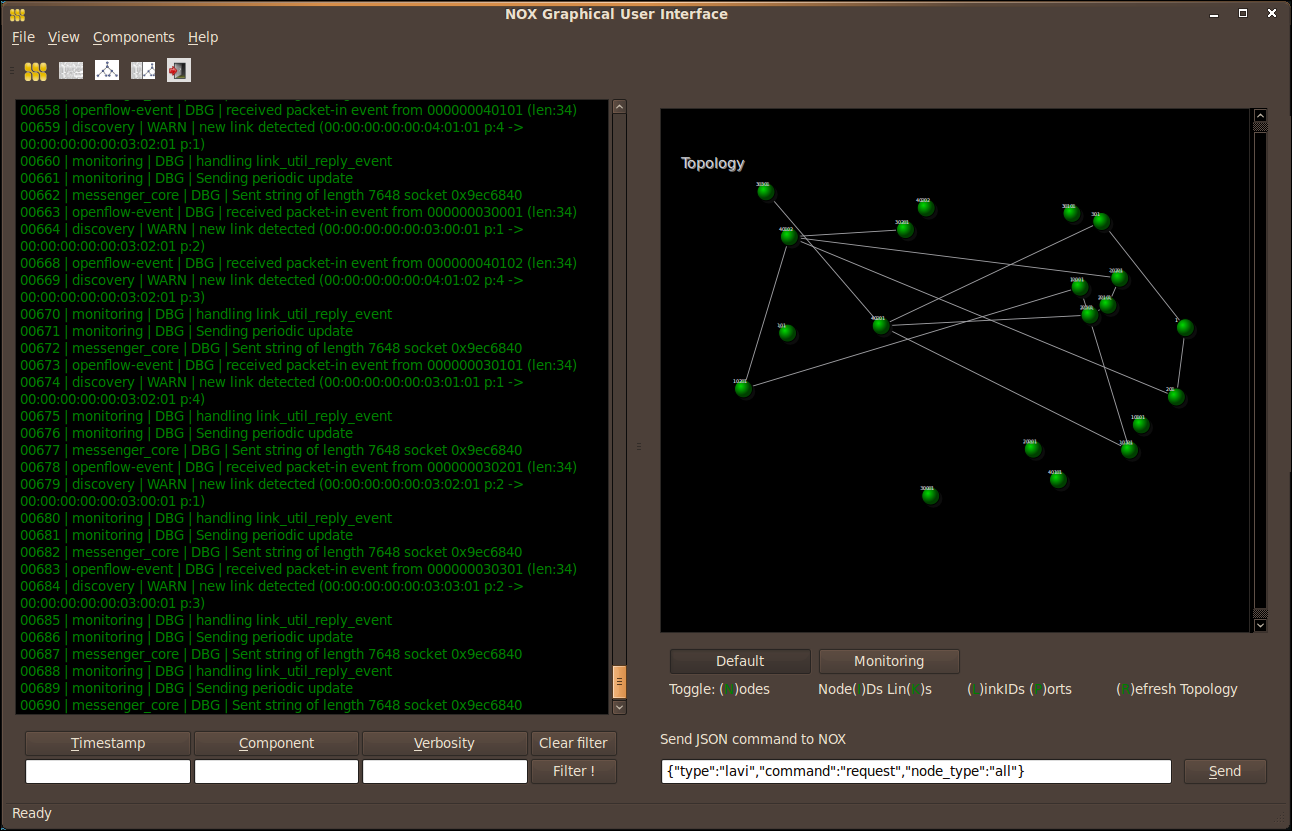
Task: Click the Component filter button
Action: [x=276, y=743]
